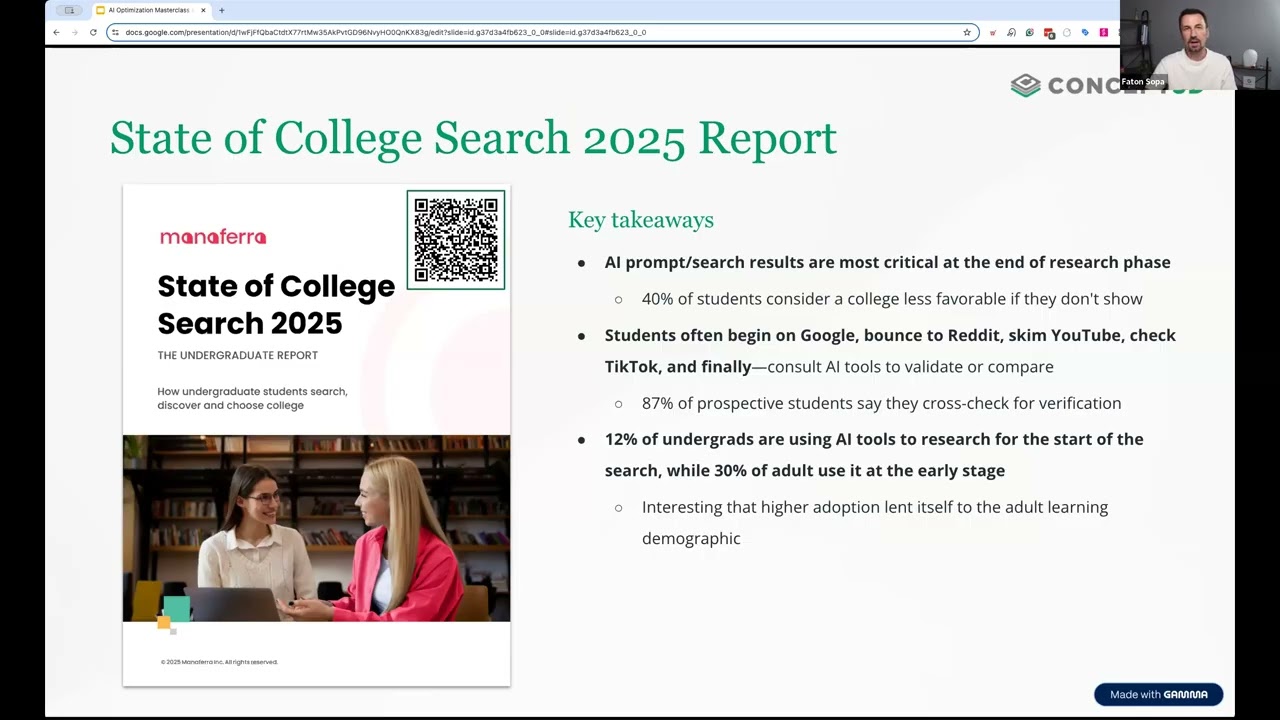The width and height of the screenshot is (1280, 720).
Task: Close the AI Optimization Masterclass tab
Action: pyautogui.click(x=203, y=10)
